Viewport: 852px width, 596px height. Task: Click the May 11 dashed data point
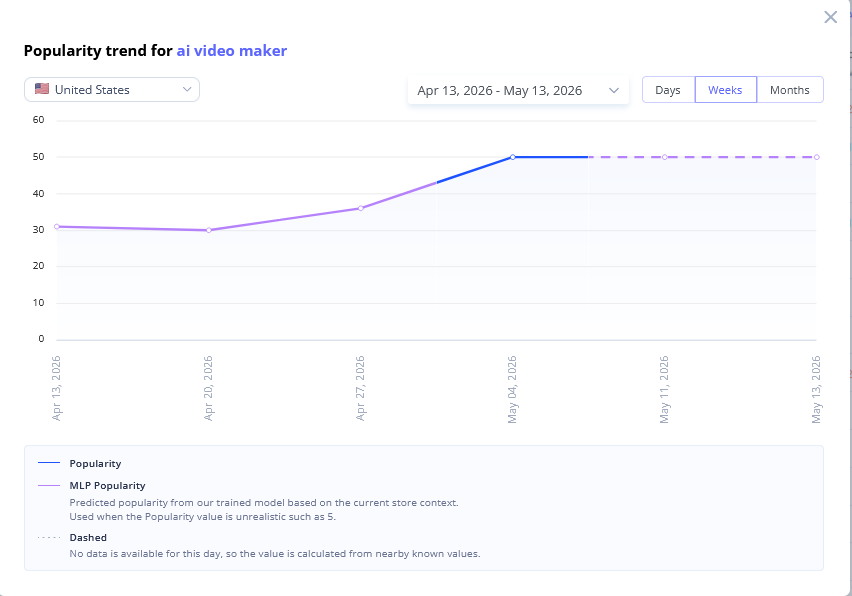(665, 157)
